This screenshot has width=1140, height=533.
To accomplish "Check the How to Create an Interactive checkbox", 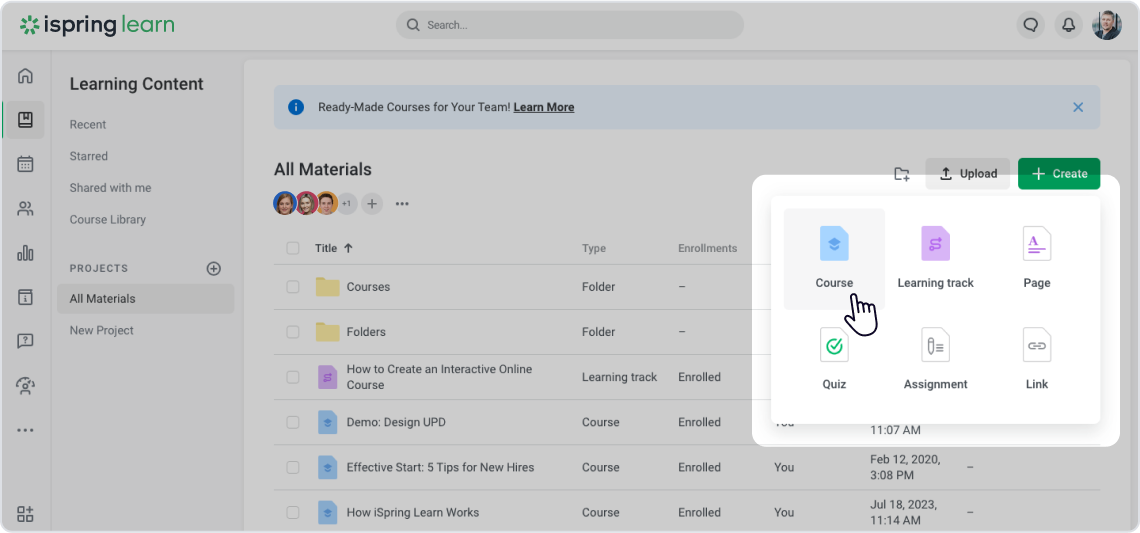I will tap(293, 377).
